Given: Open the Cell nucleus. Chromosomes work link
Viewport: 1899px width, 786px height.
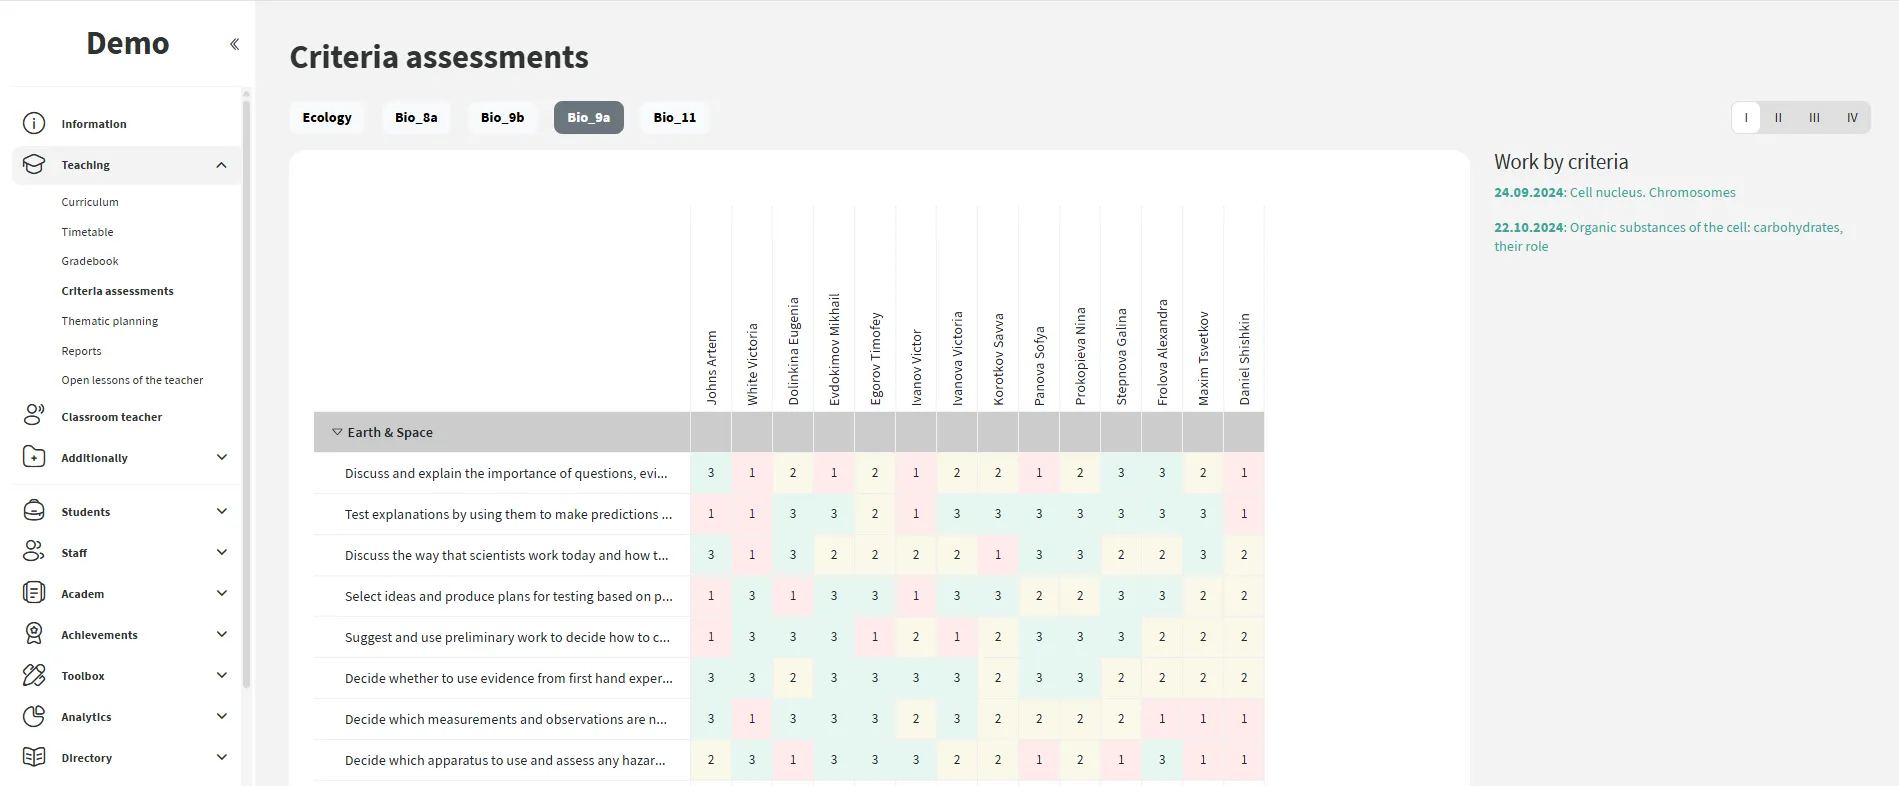Looking at the screenshot, I should point(1652,192).
